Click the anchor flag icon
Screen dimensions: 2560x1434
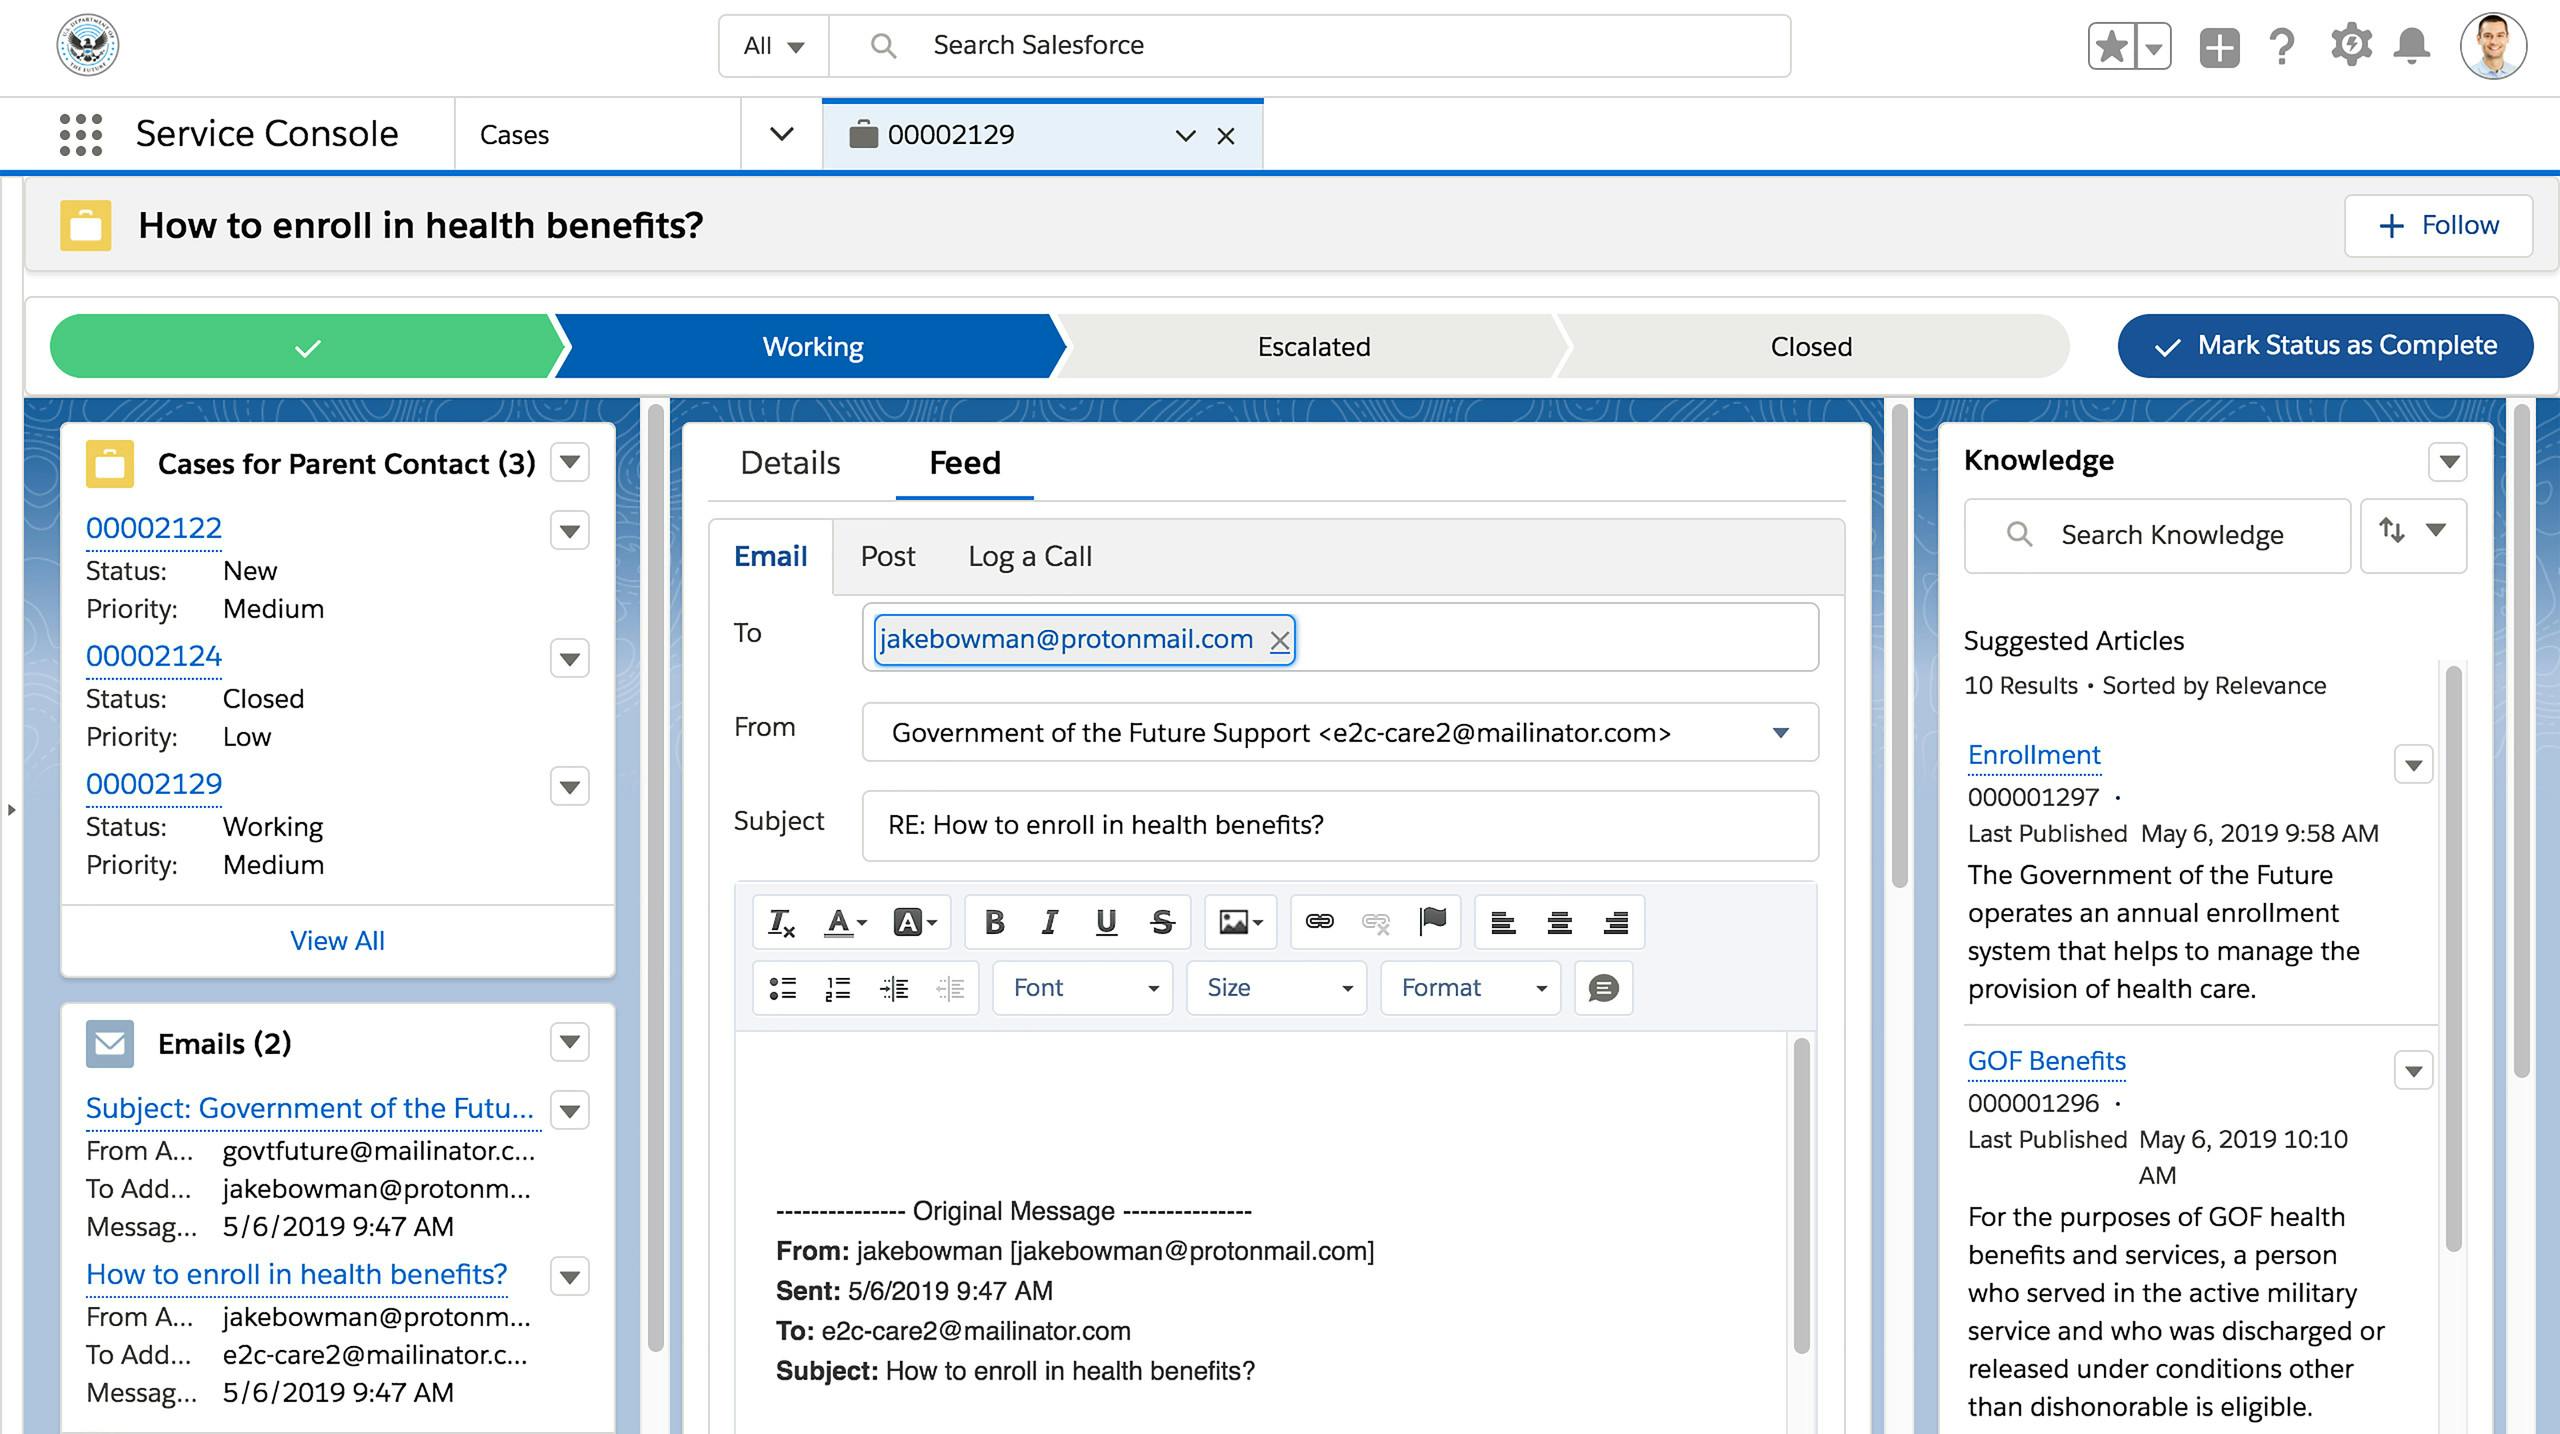1432,922
